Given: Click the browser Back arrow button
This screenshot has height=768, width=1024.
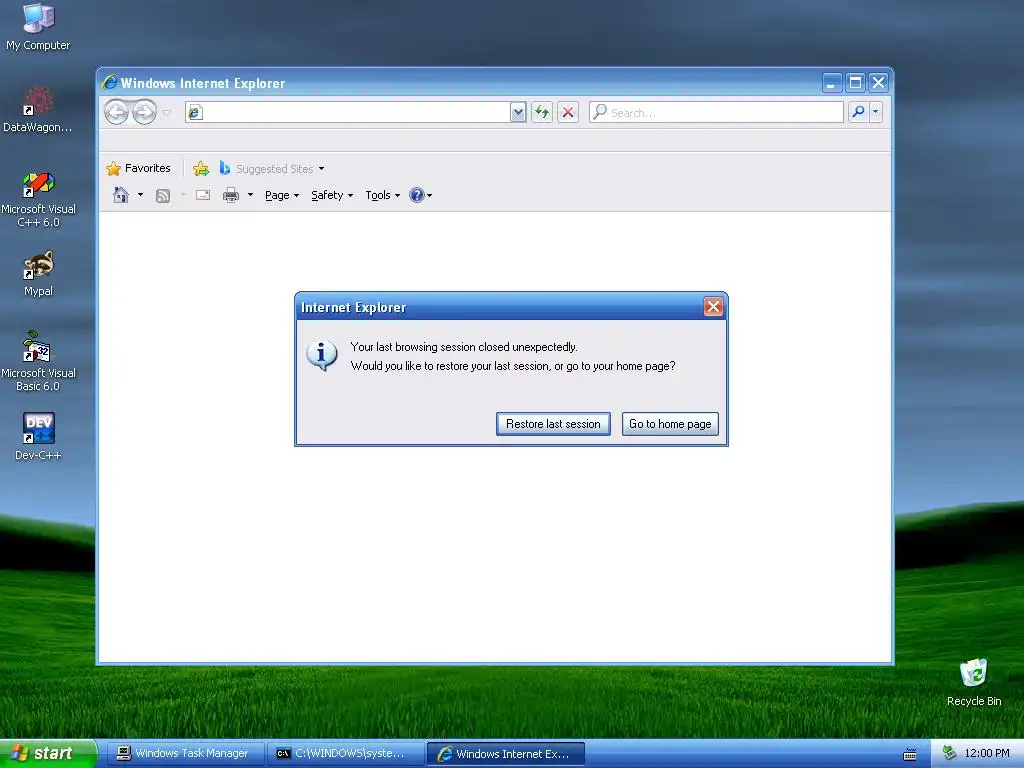Looking at the screenshot, I should [117, 112].
